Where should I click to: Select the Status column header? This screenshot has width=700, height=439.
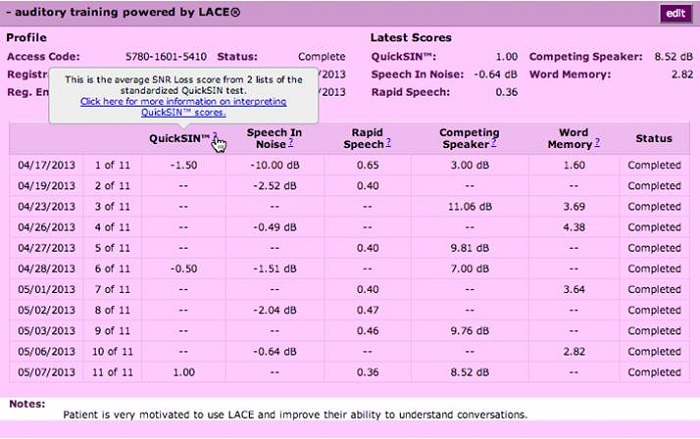pos(654,138)
